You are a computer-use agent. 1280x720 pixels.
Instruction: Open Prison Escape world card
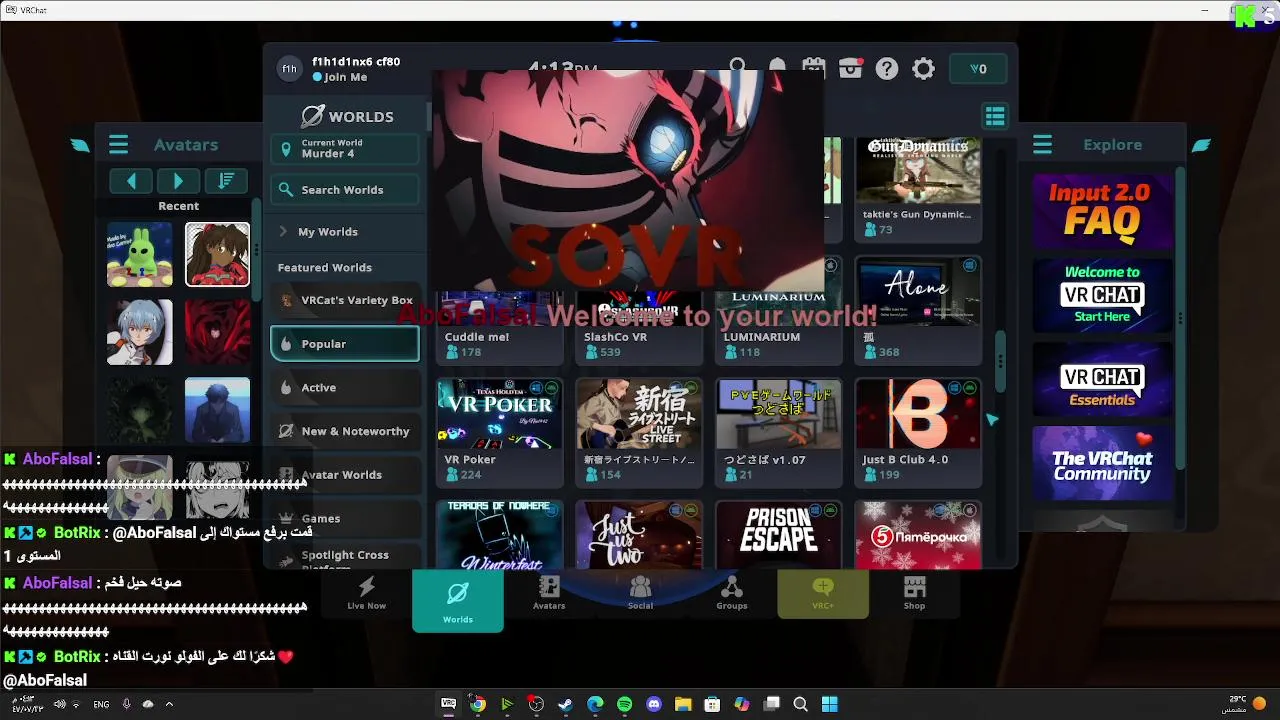(x=778, y=535)
